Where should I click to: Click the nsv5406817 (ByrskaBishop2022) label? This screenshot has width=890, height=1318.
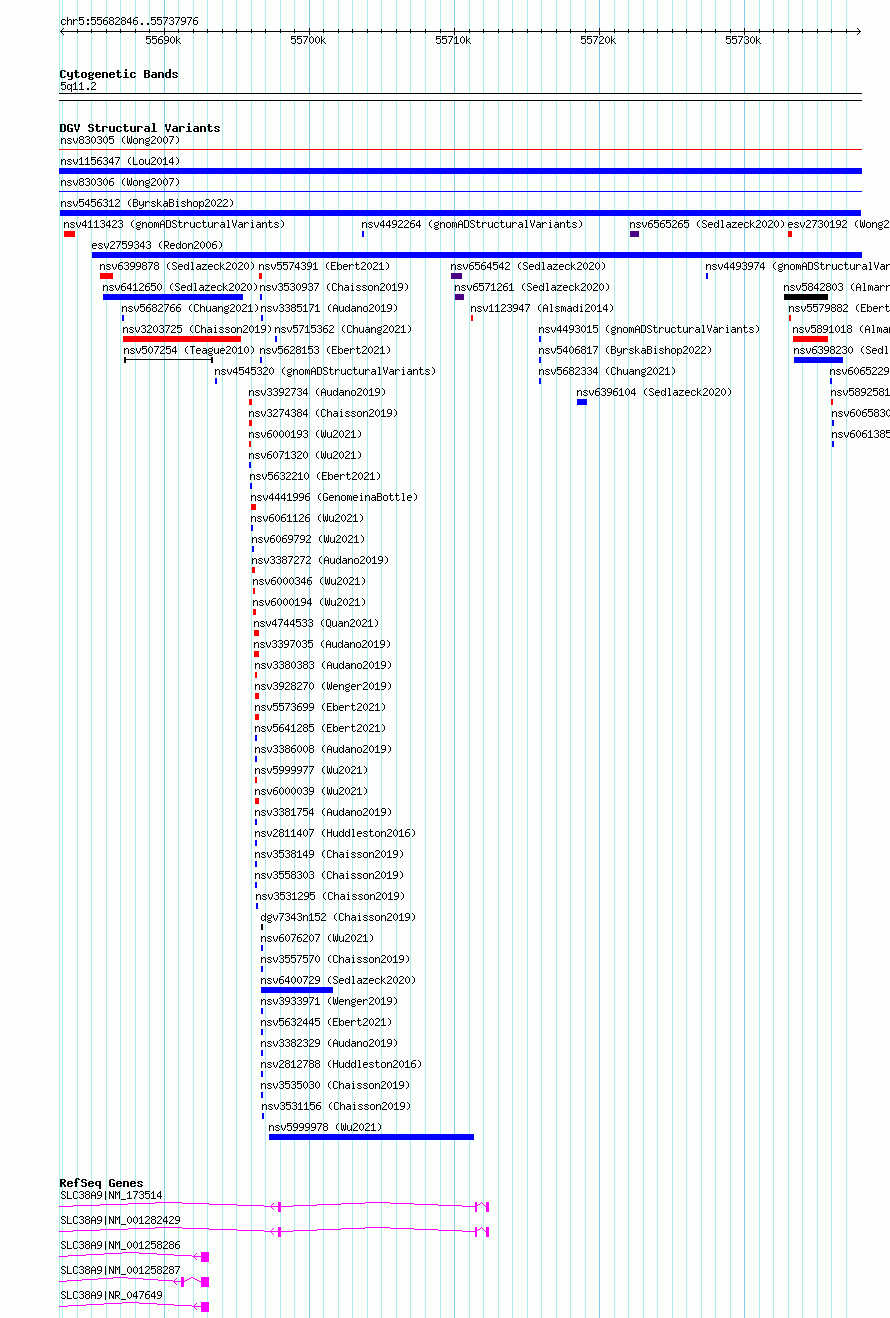pyautogui.click(x=625, y=350)
